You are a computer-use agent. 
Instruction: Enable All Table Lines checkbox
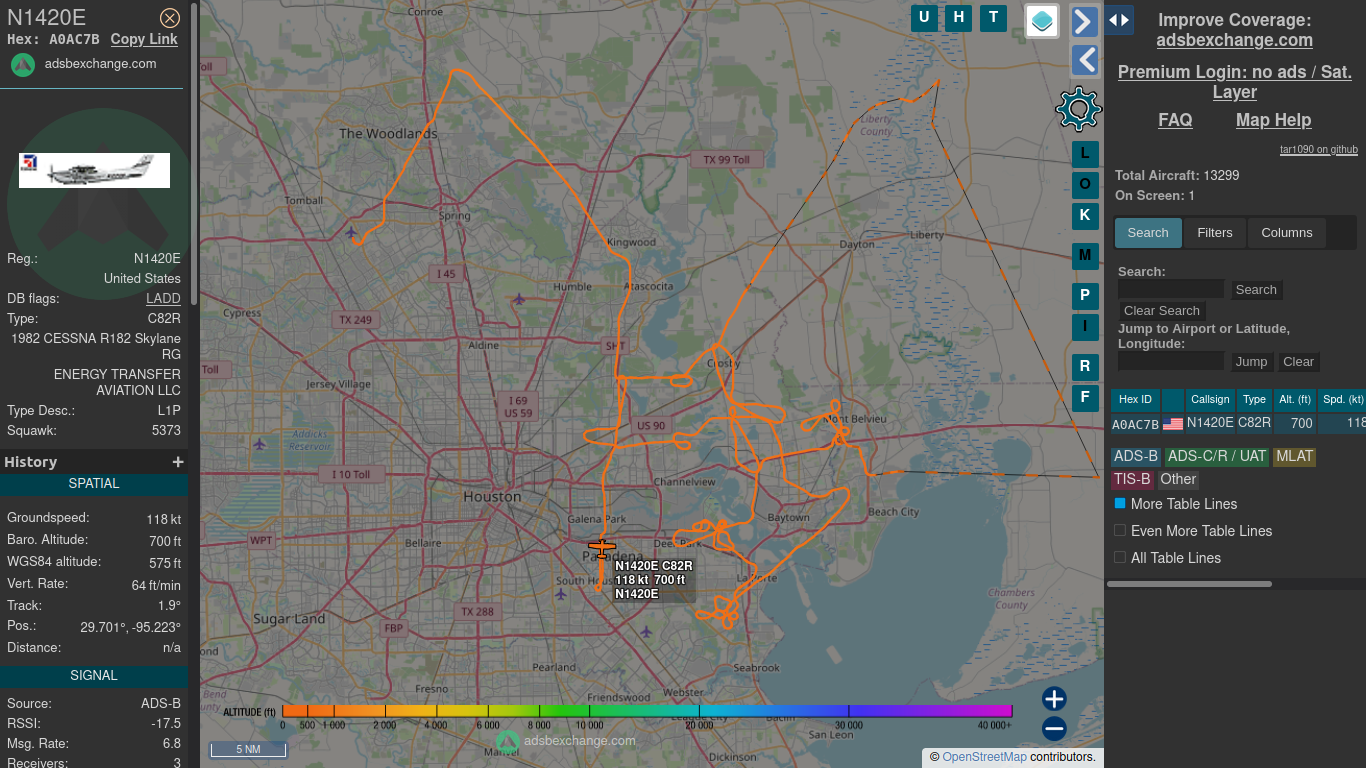click(x=1120, y=557)
